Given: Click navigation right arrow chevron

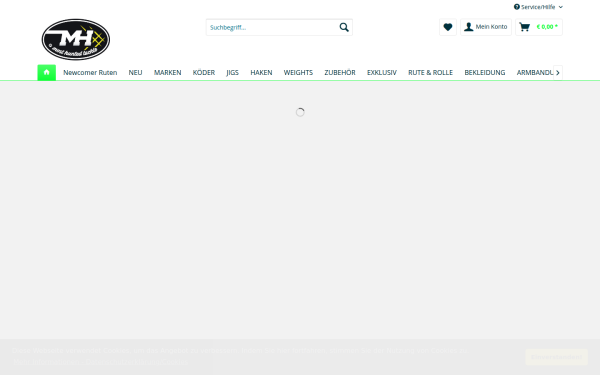Looking at the screenshot, I should coord(558,73).
